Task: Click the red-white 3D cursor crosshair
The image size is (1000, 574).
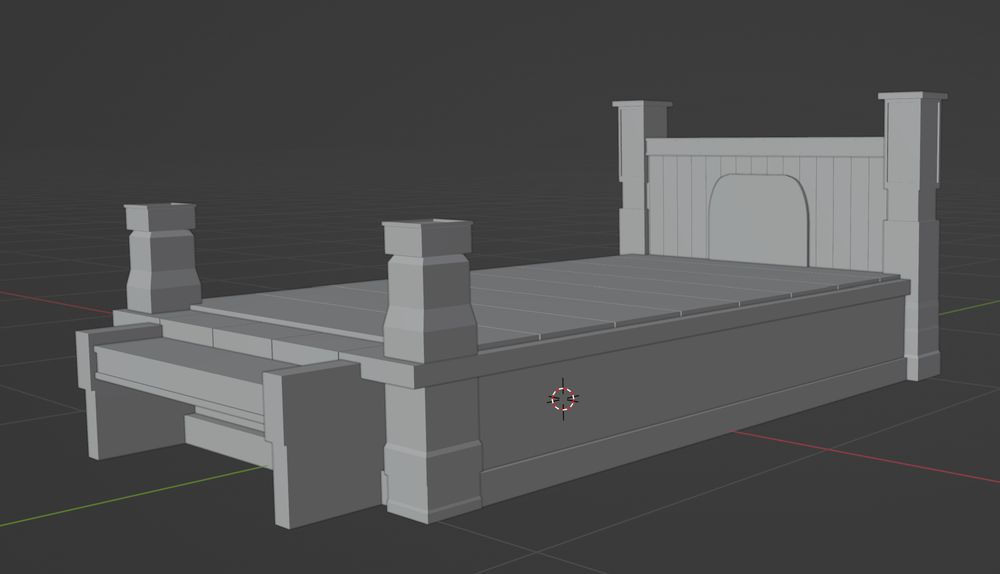Action: [563, 399]
